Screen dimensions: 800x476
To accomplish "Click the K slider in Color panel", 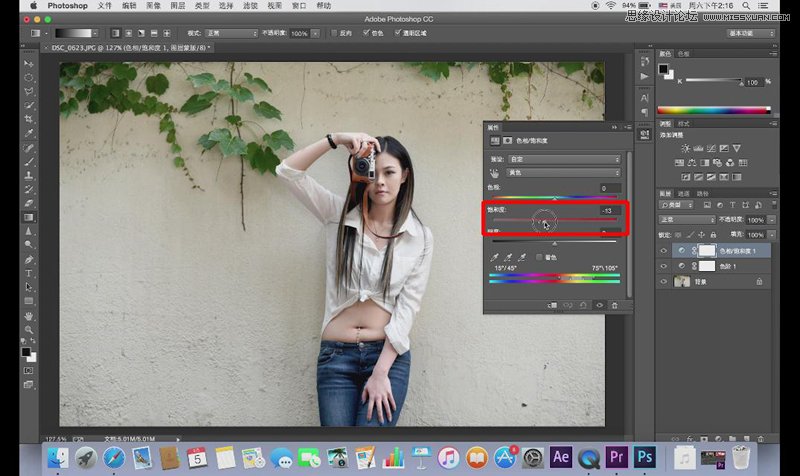I will [x=714, y=80].
